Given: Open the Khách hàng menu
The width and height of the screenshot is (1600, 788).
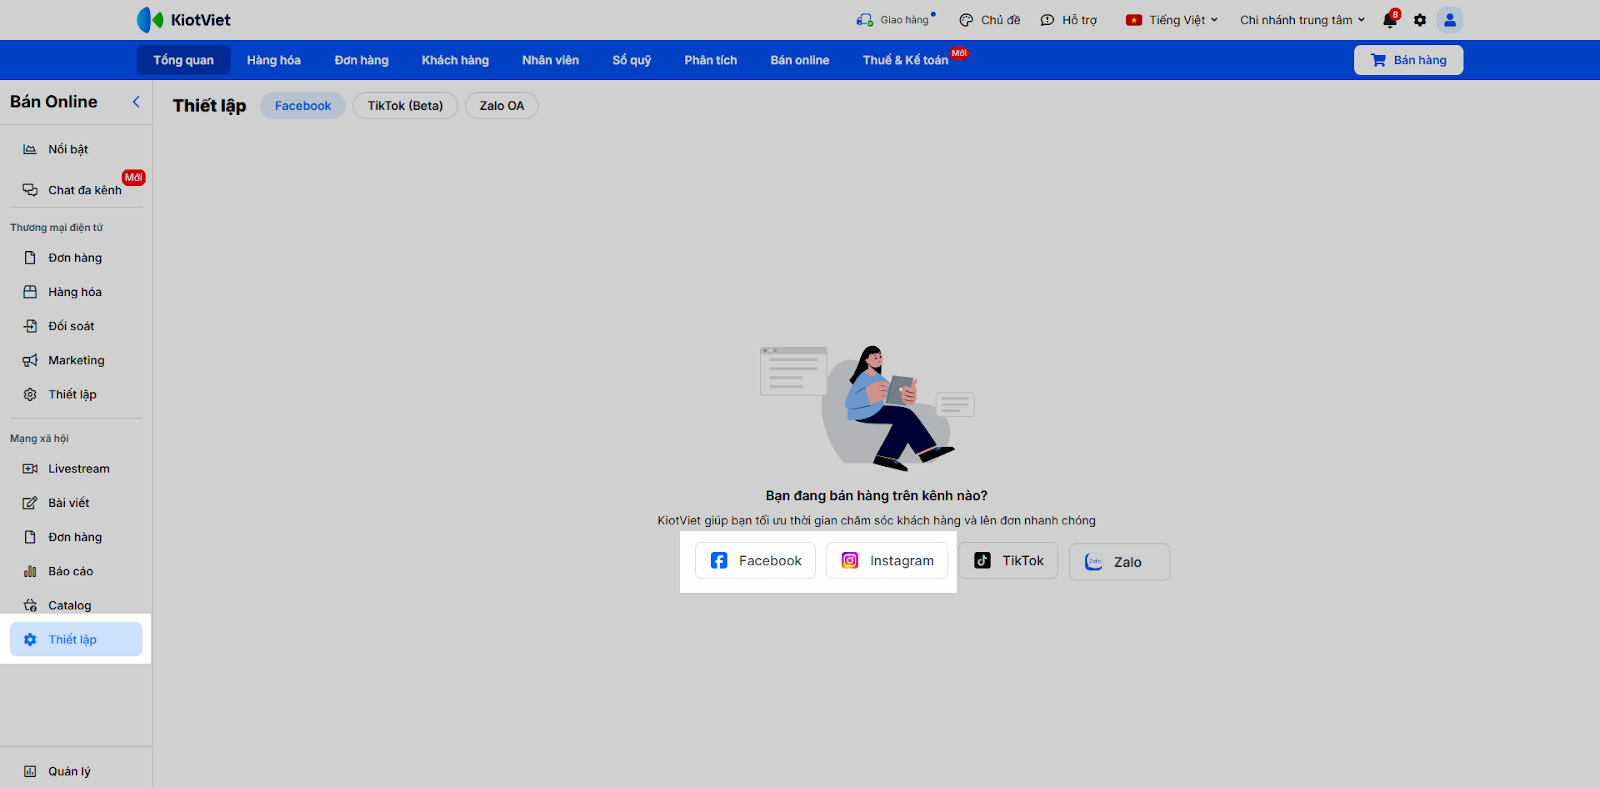Looking at the screenshot, I should point(455,60).
